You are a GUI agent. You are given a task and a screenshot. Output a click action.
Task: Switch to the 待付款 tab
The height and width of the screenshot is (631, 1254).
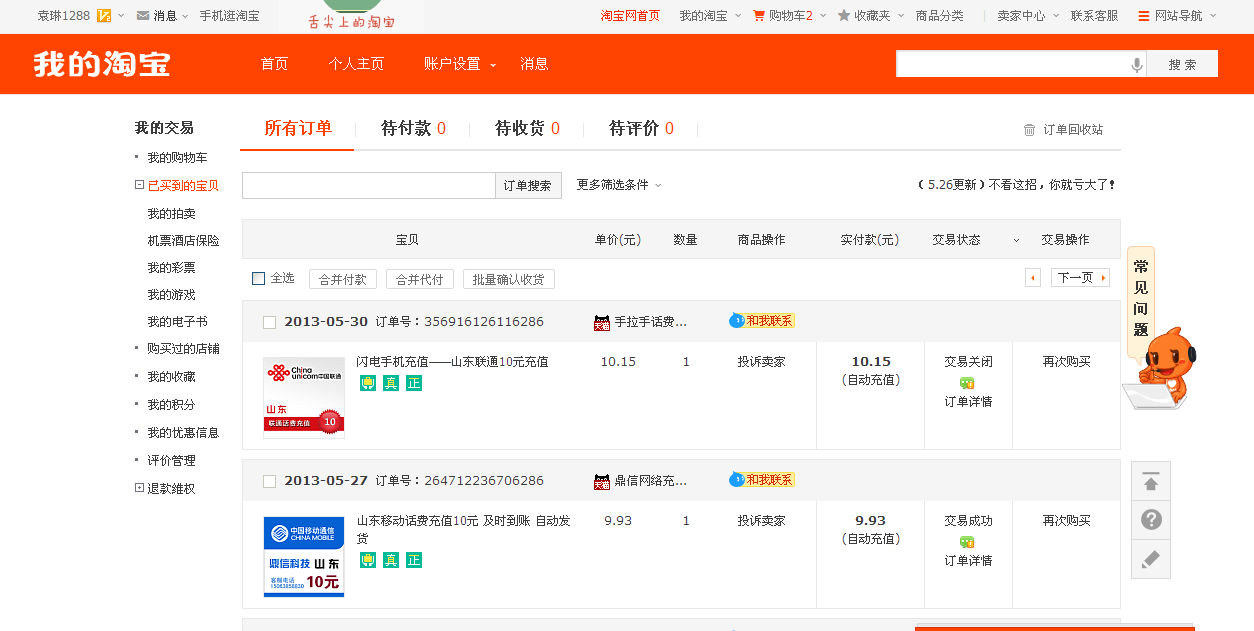(412, 129)
